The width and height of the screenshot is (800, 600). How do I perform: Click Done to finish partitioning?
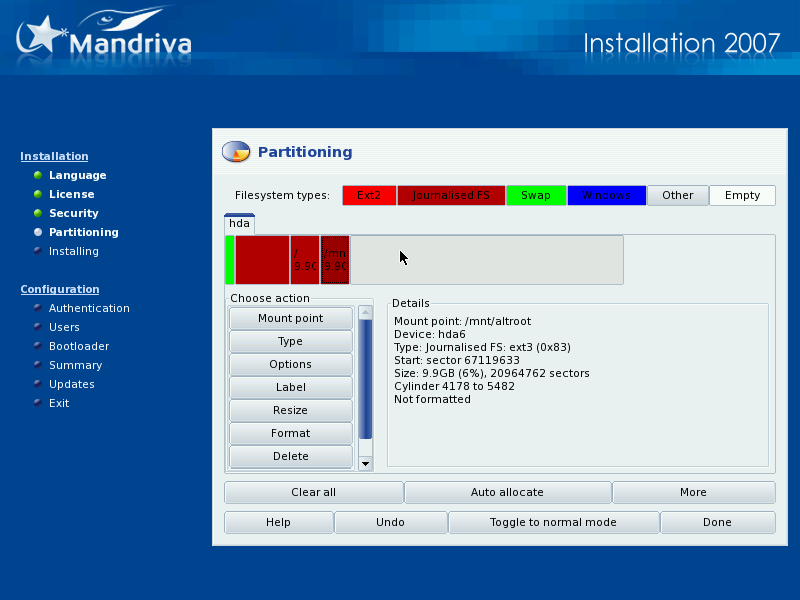point(718,522)
